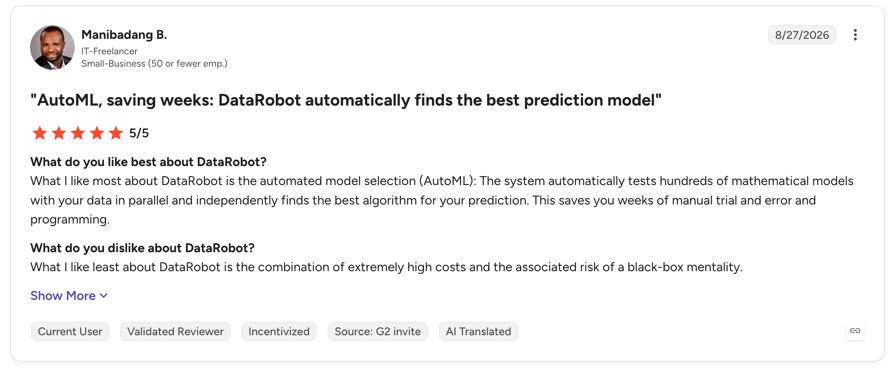894x371 pixels.
Task: Click the third red rating star
Action: pos(78,133)
